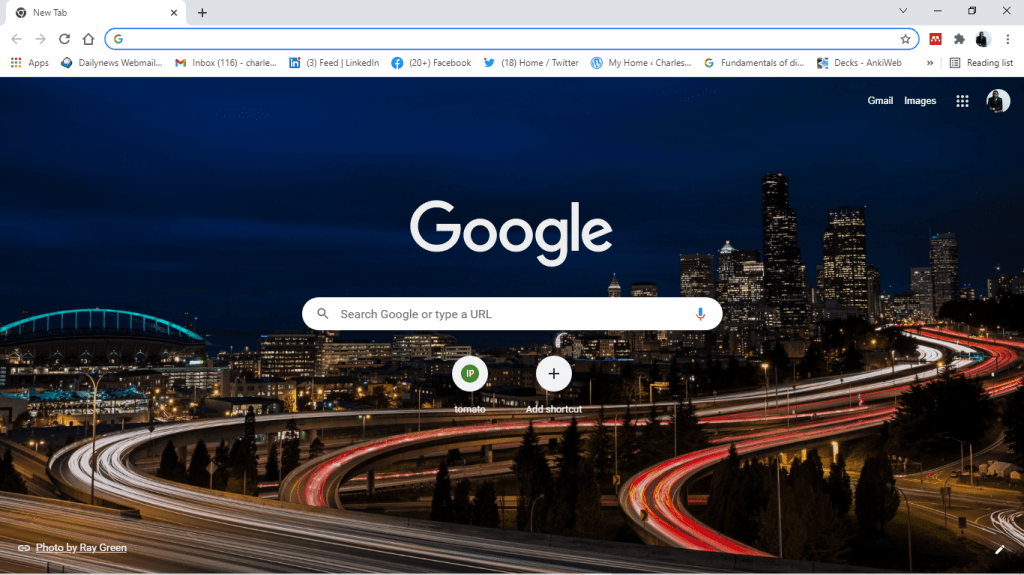The height and width of the screenshot is (575, 1024).
Task: Open a new tab with the plus button
Action: 202,13
